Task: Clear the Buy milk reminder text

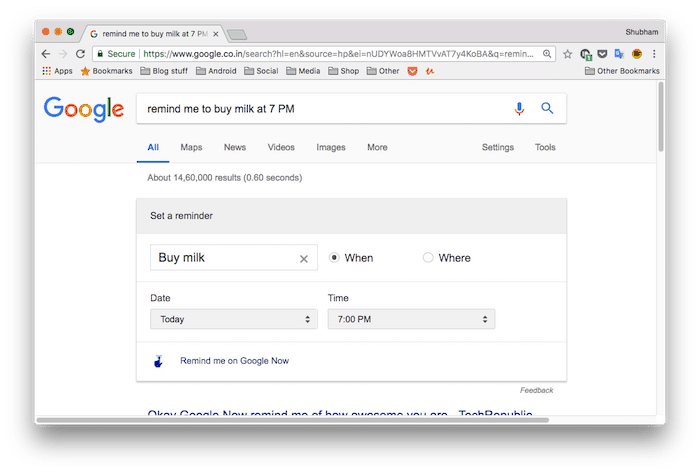Action: [x=304, y=259]
